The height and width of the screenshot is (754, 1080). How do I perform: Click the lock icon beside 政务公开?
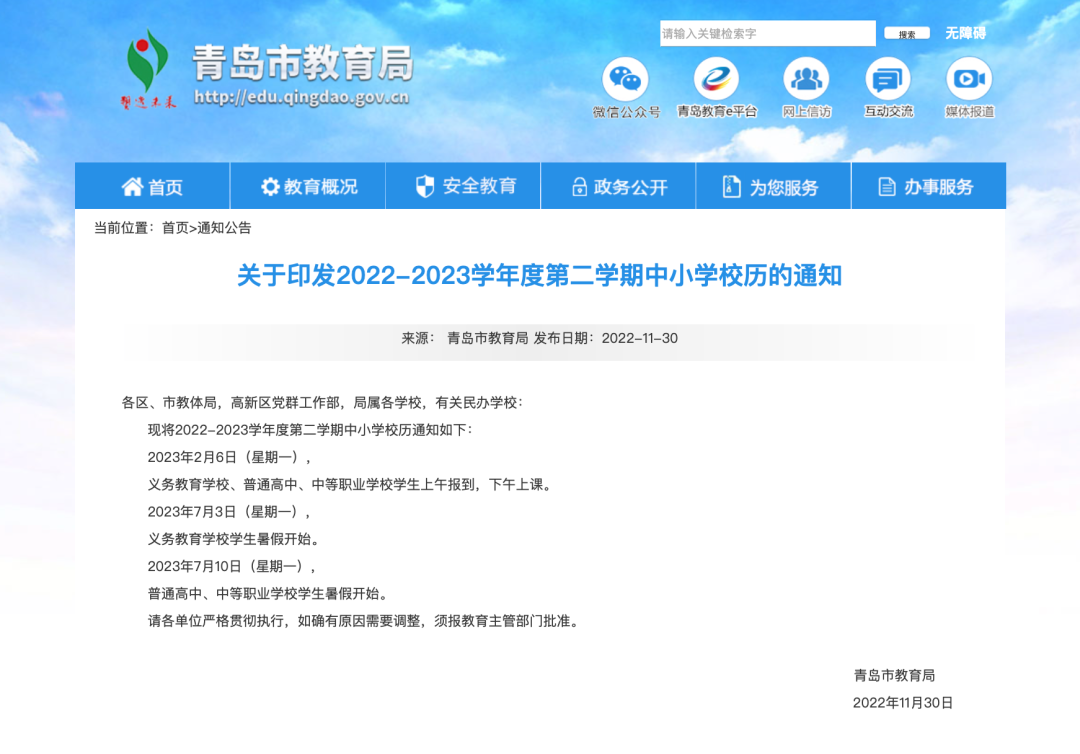[x=579, y=186]
